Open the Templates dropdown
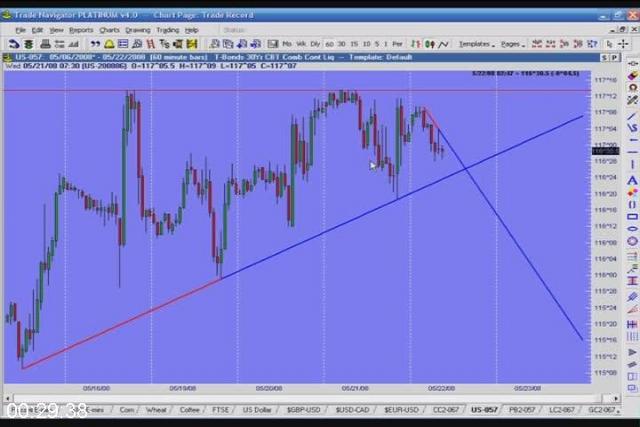The height and width of the screenshot is (427, 640). click(476, 44)
